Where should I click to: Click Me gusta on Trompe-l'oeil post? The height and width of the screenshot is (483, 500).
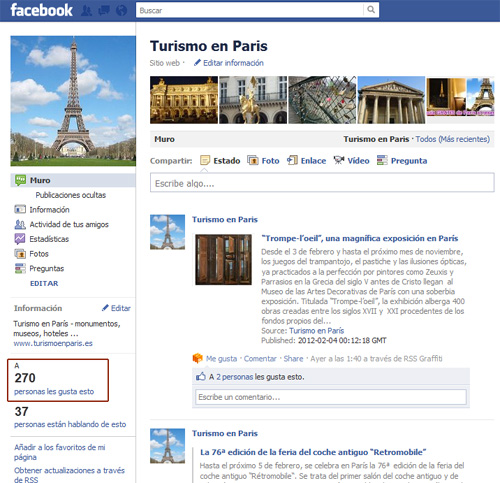[221, 359]
